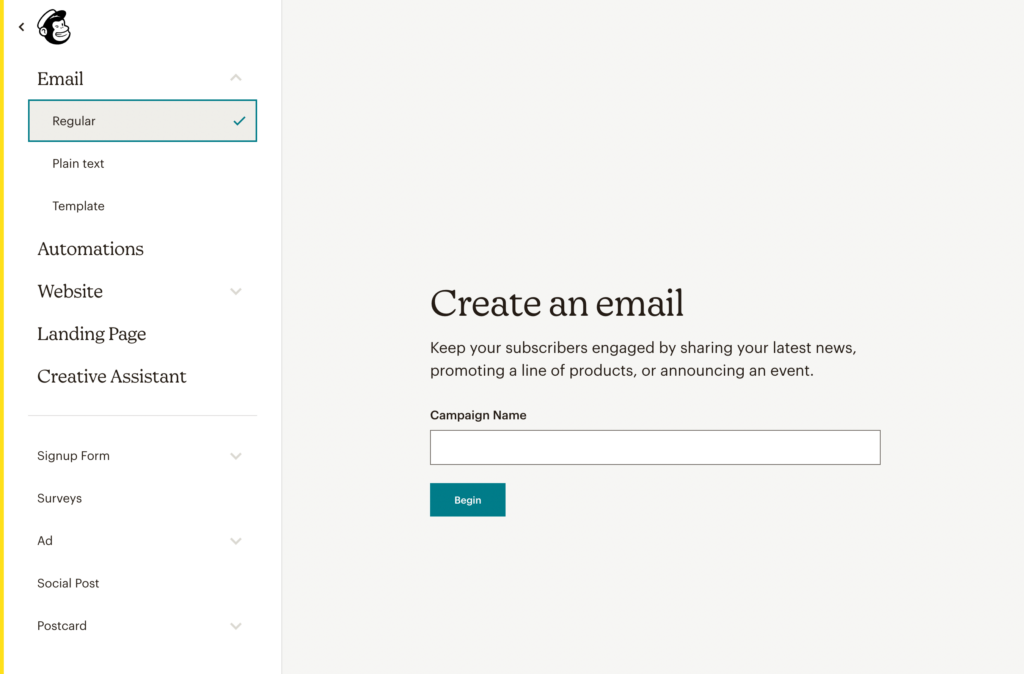1024x674 pixels.
Task: Open the Automations section
Action: click(90, 249)
